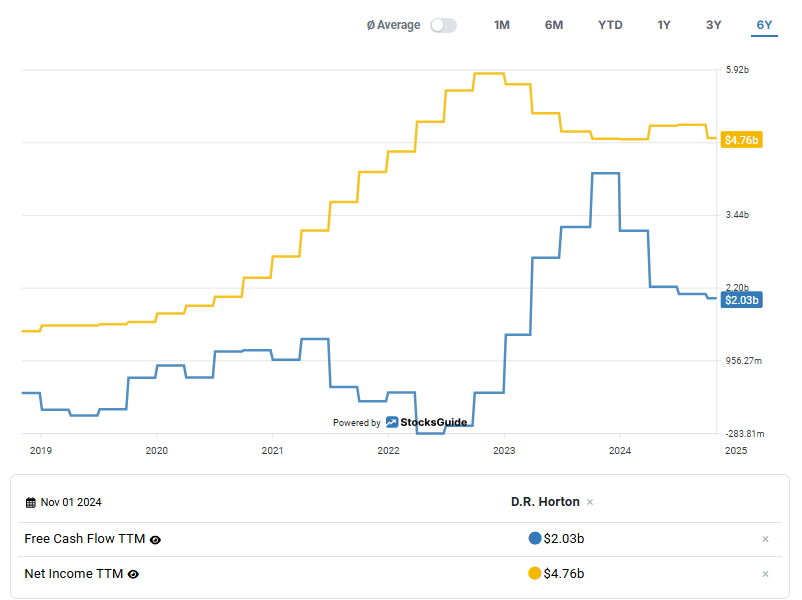Click the $2.03b value in Free Cash Flow row
Image resolution: width=802 pixels, height=600 pixels.
(x=564, y=539)
